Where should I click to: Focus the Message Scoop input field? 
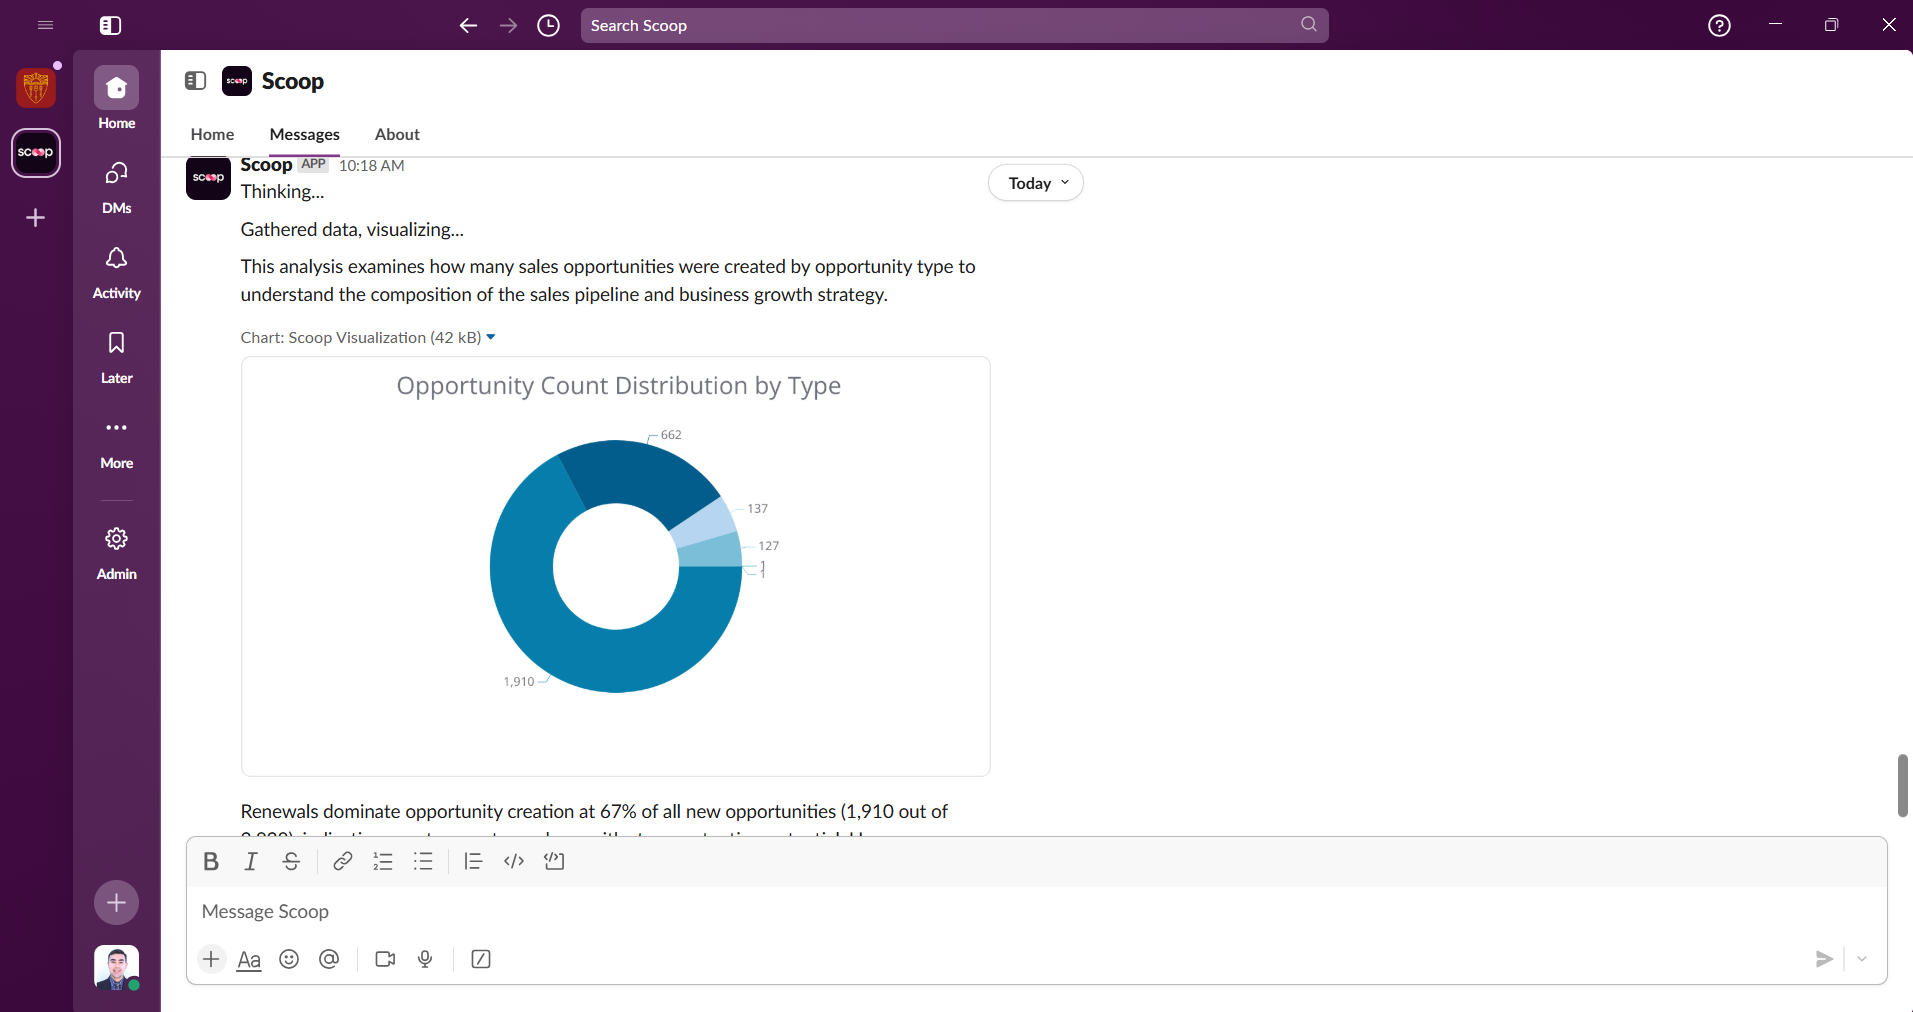point(1036,911)
